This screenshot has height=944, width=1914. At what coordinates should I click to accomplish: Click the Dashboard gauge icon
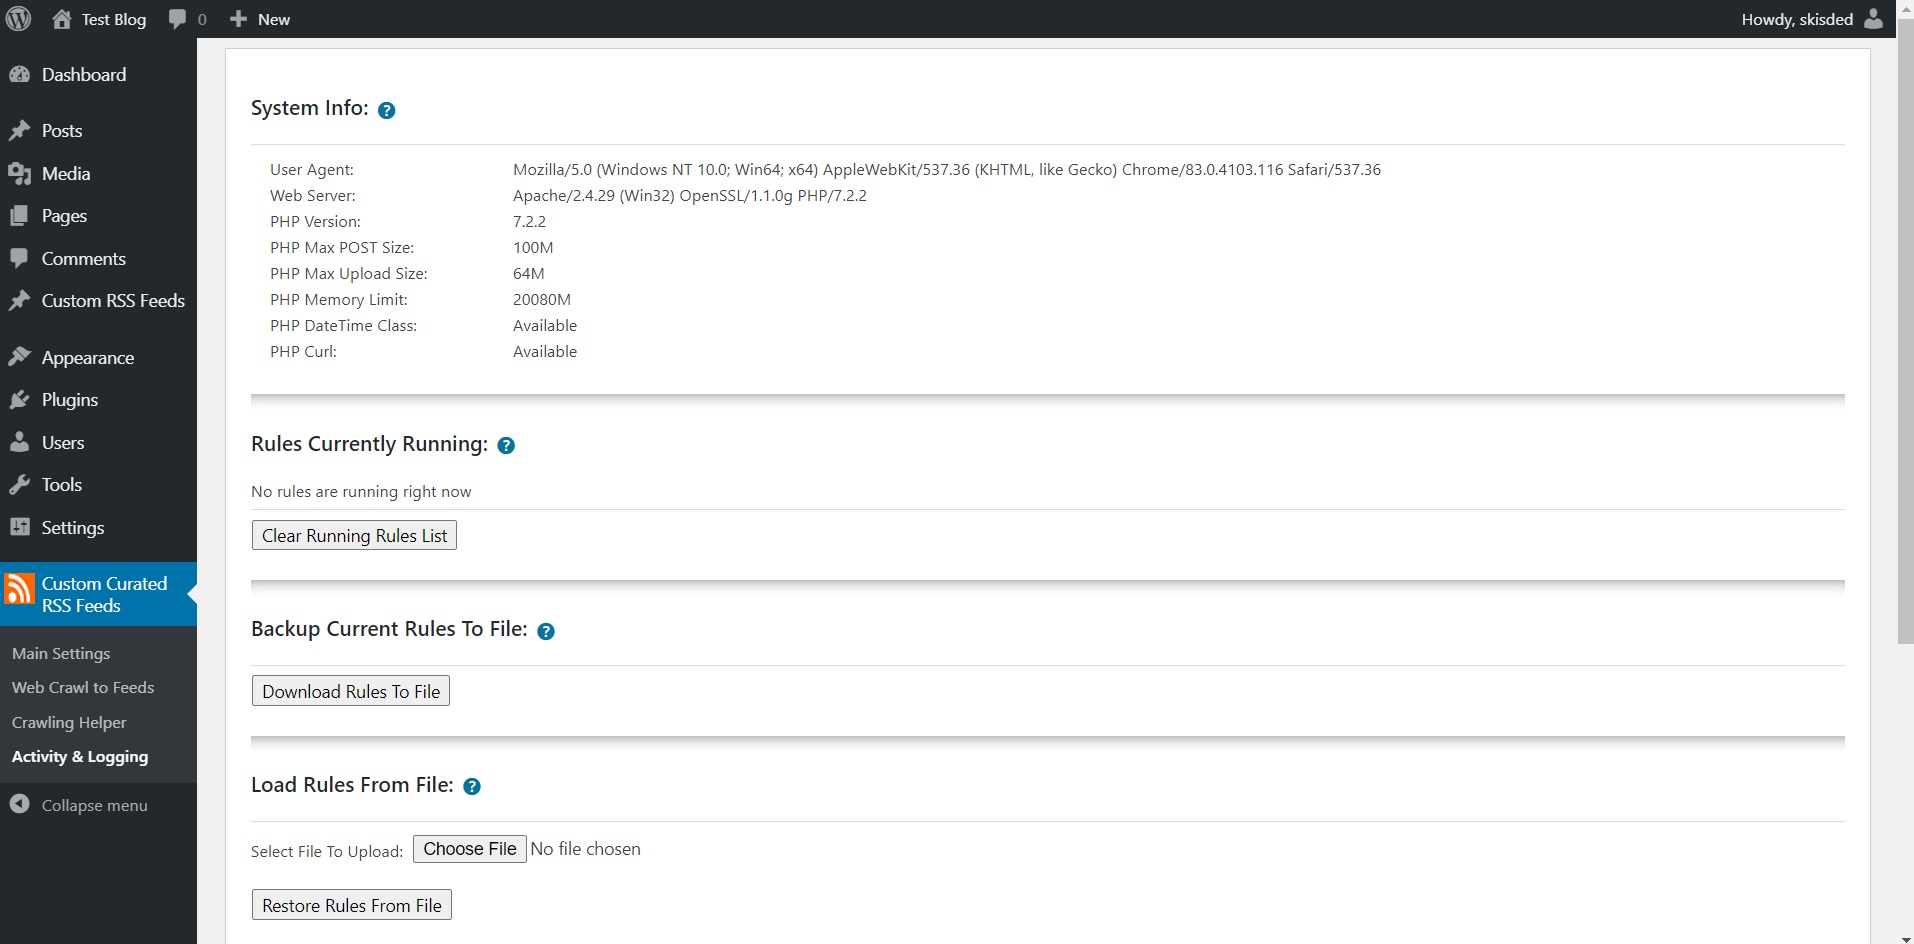[19, 75]
